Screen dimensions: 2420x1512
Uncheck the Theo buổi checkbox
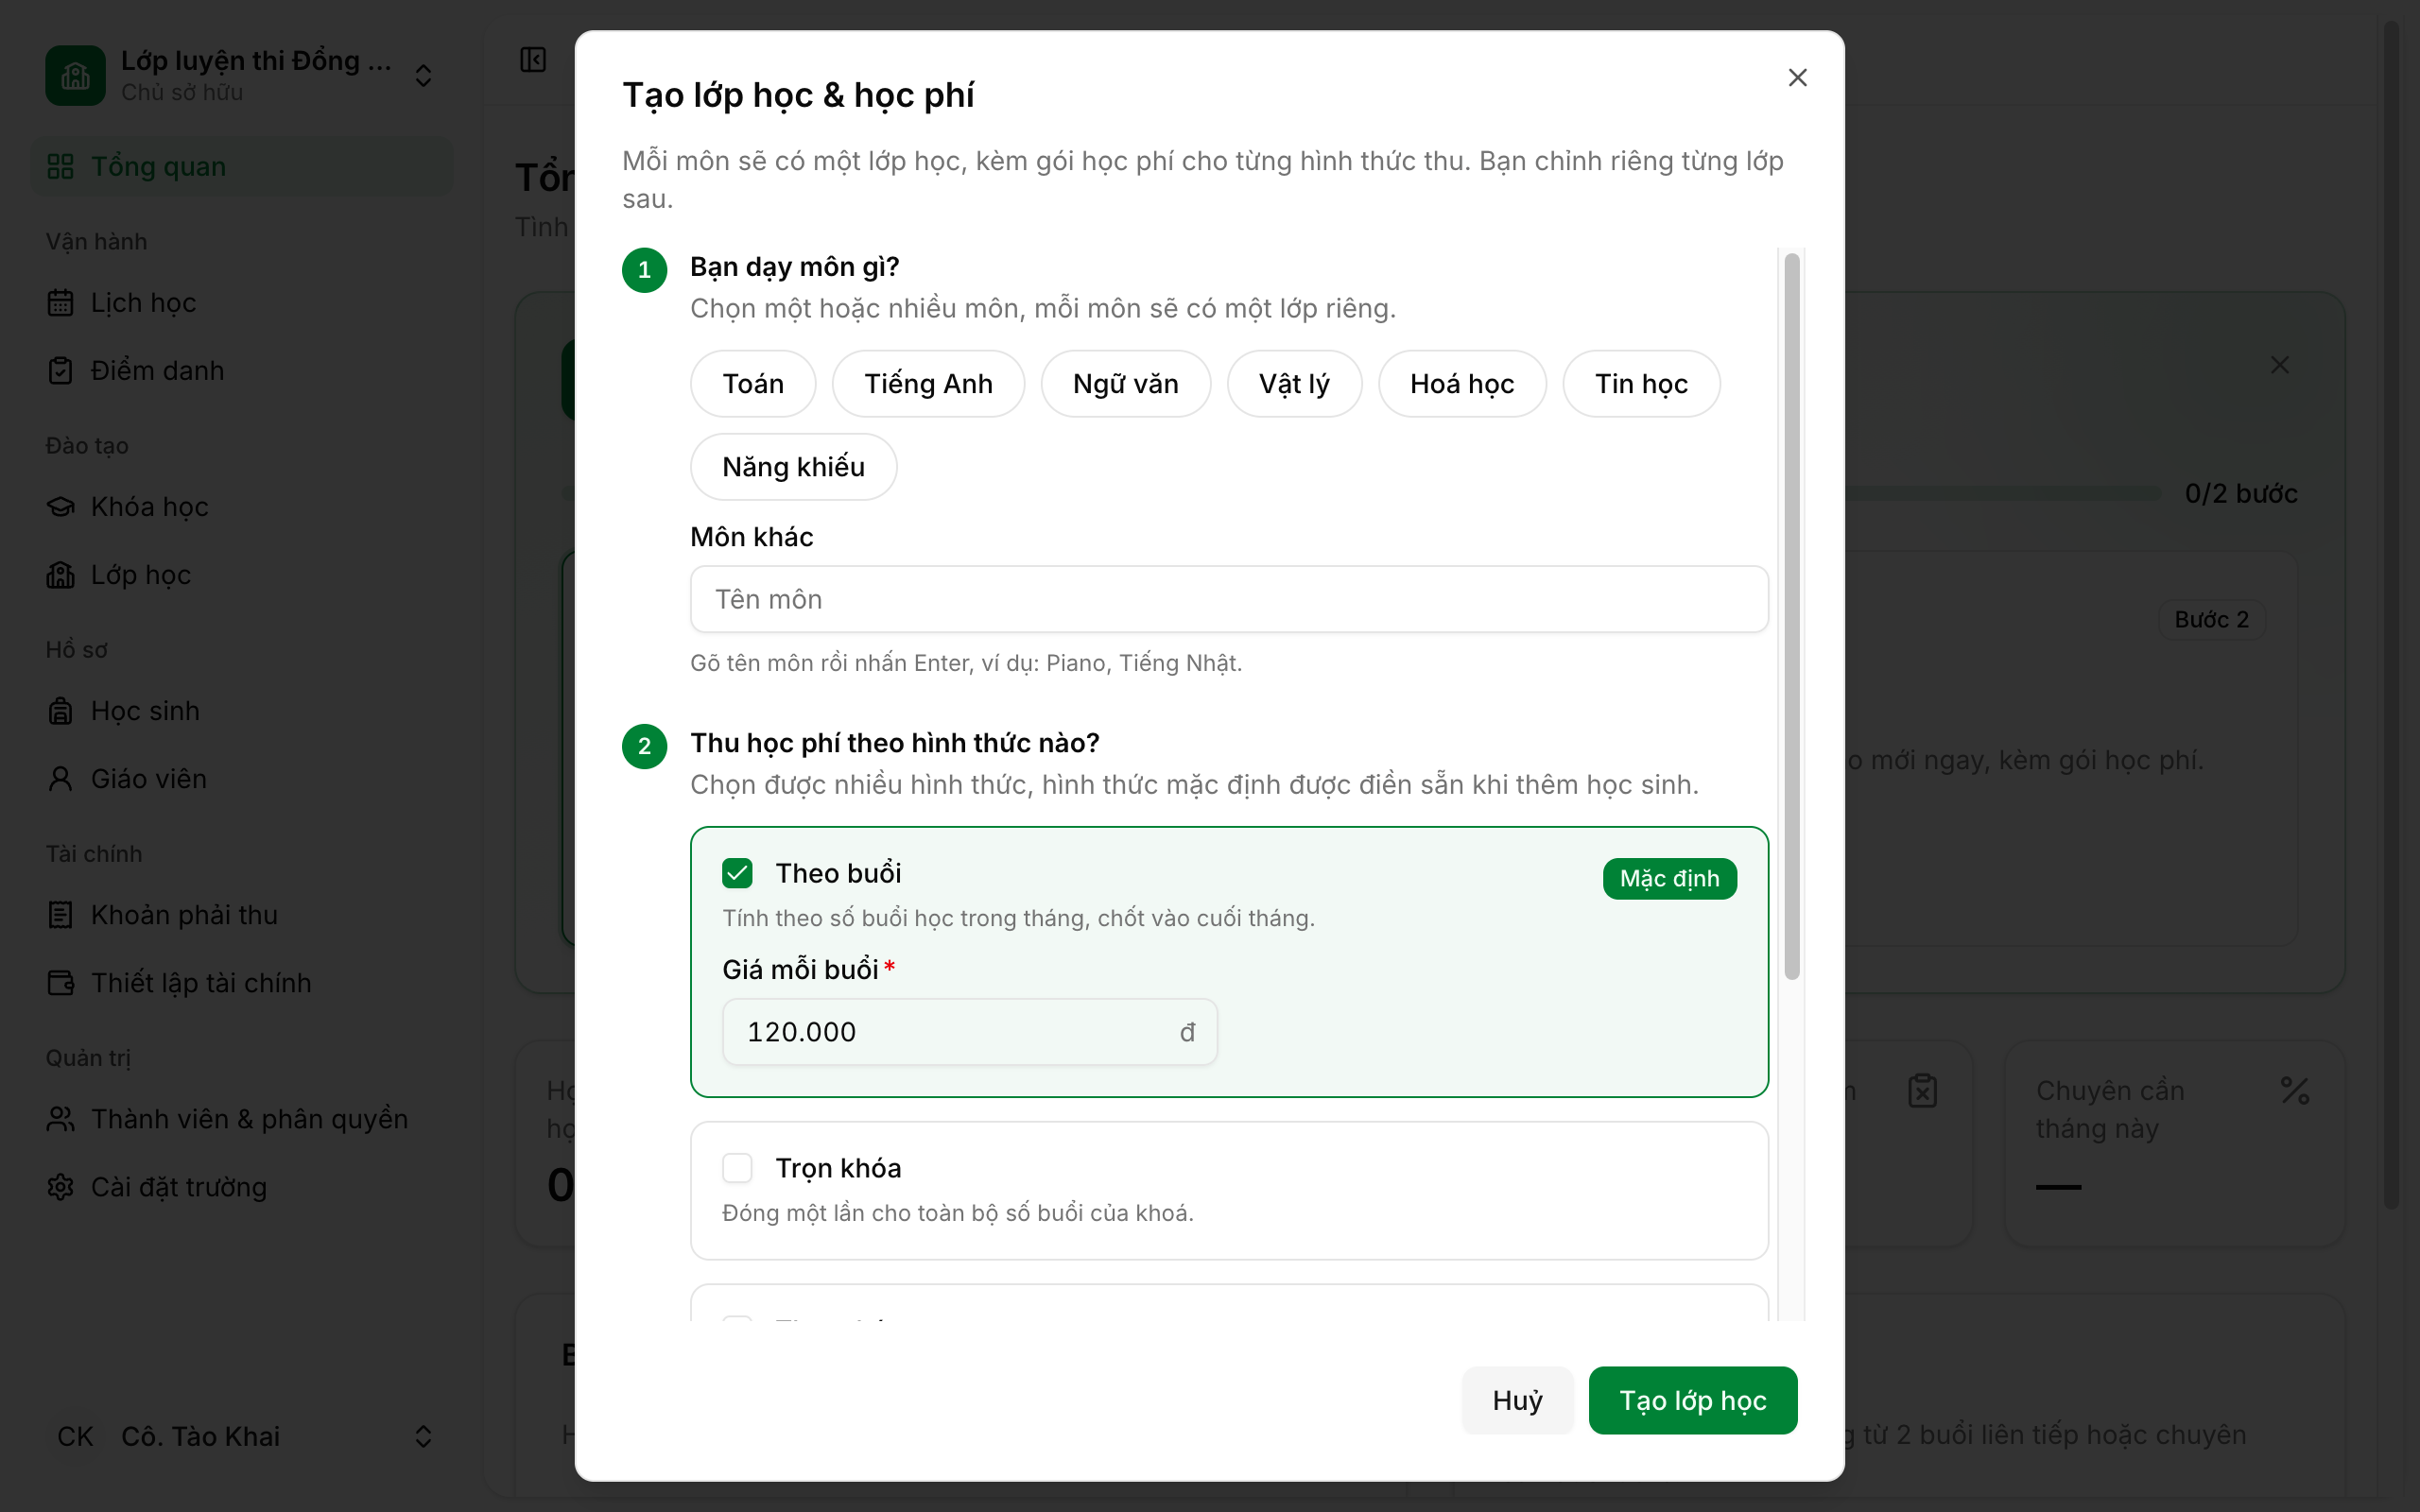pyautogui.click(x=737, y=873)
